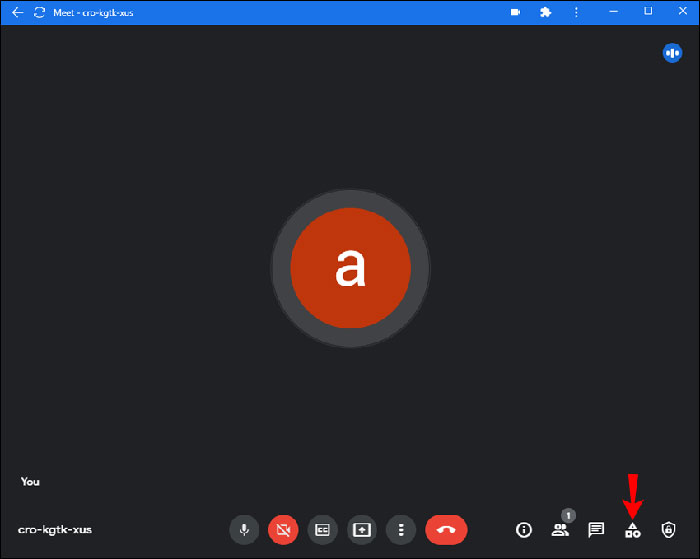Toggle closed captions
Screen dimensions: 700x559
(322, 529)
